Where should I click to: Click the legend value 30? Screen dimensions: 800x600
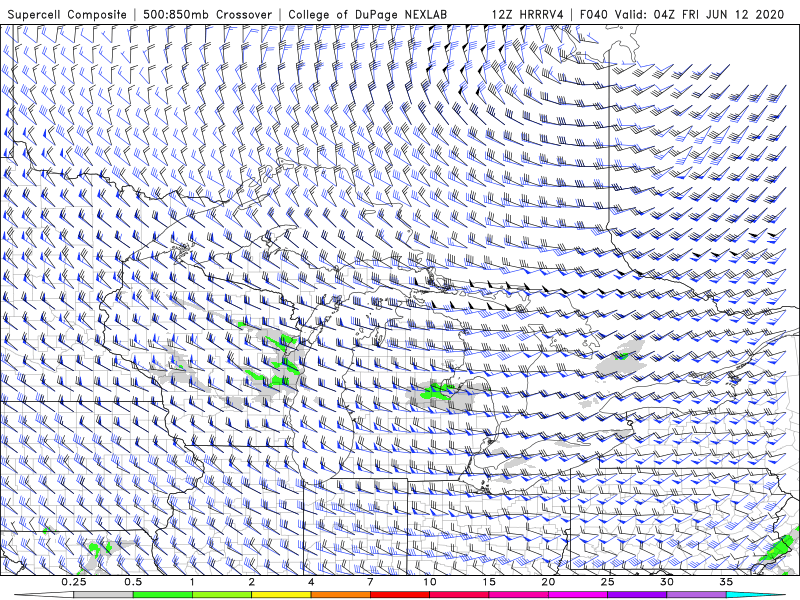click(667, 582)
